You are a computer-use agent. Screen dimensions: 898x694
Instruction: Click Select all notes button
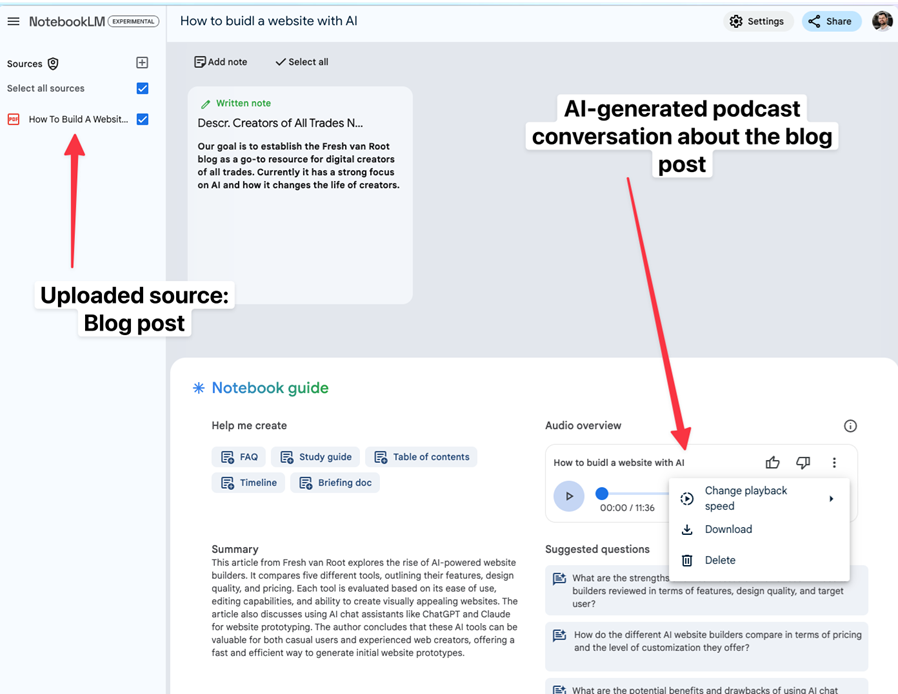[x=302, y=62]
